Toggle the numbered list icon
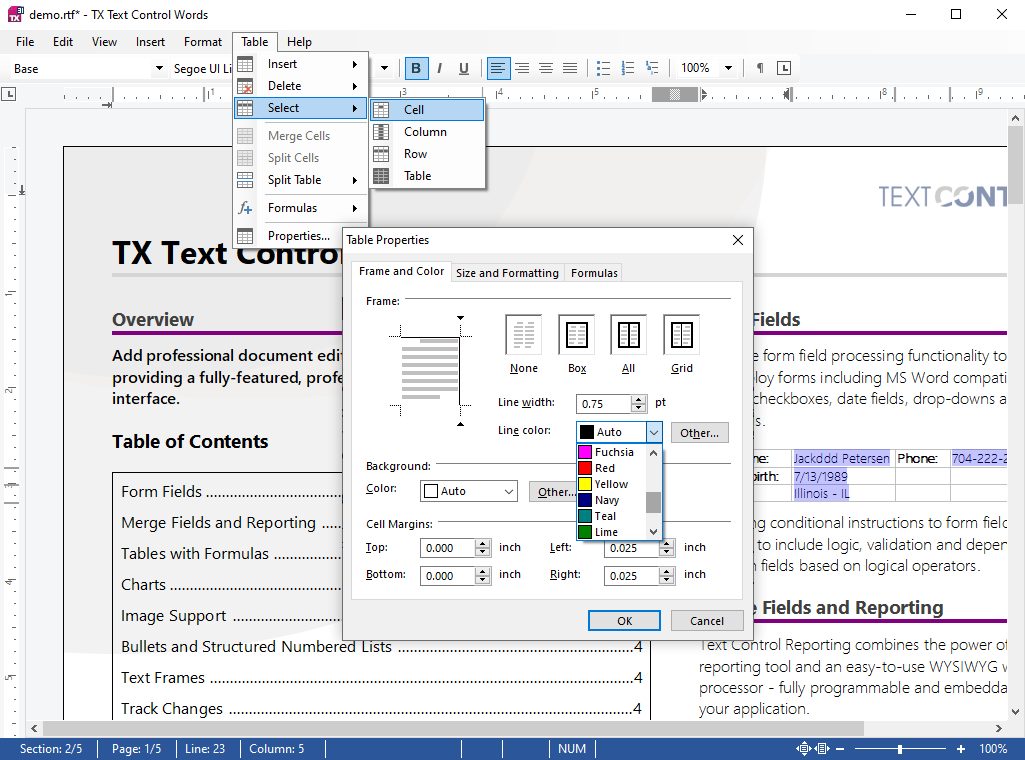Viewport: 1025px width, 760px height. click(627, 68)
